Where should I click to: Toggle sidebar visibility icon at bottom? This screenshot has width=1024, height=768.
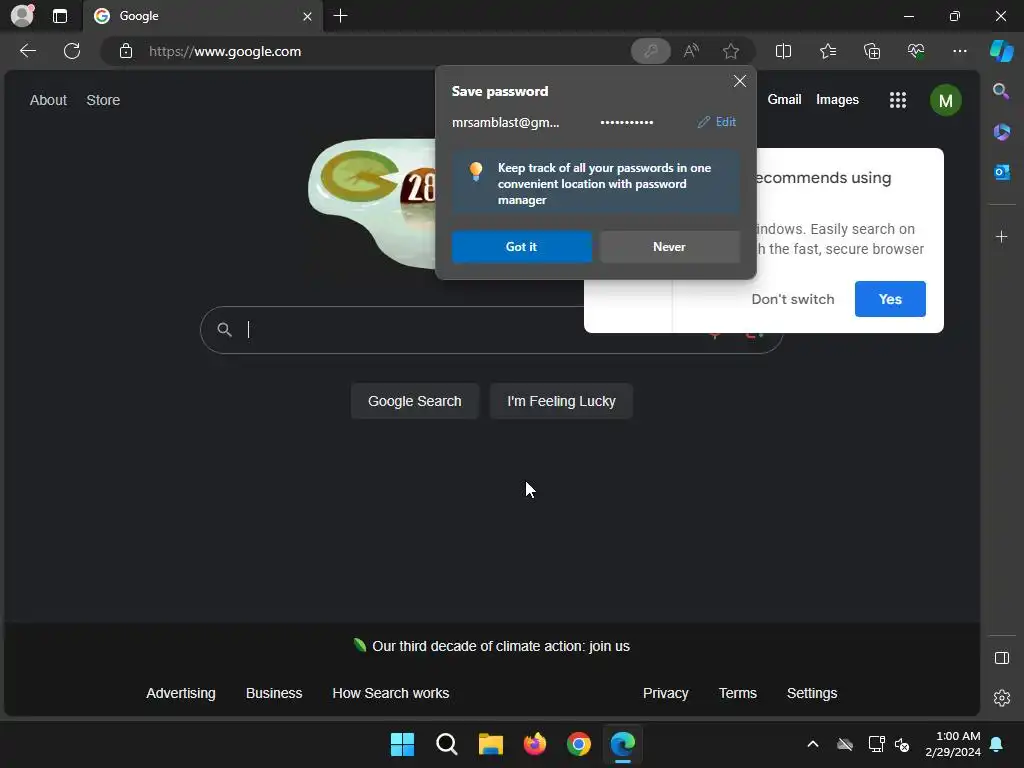[1001, 658]
